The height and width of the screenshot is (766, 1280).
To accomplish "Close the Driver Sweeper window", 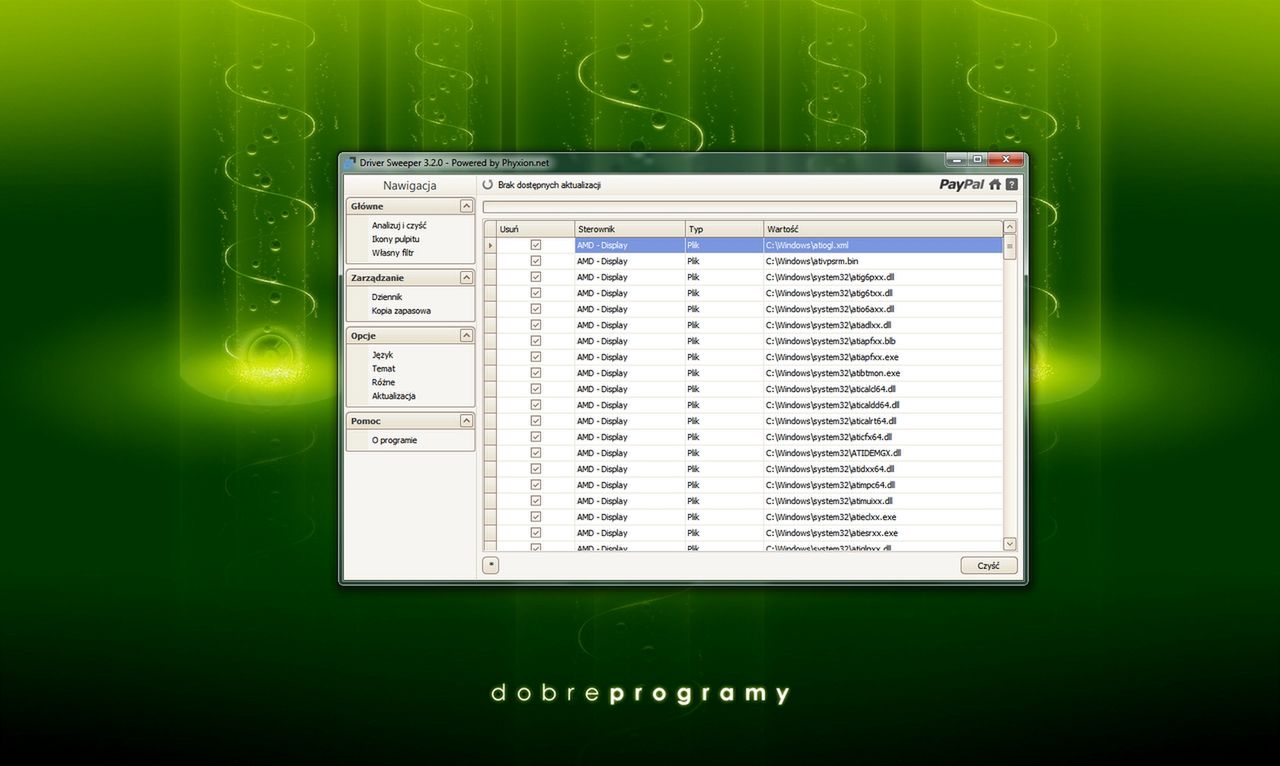I will pos(1006,159).
